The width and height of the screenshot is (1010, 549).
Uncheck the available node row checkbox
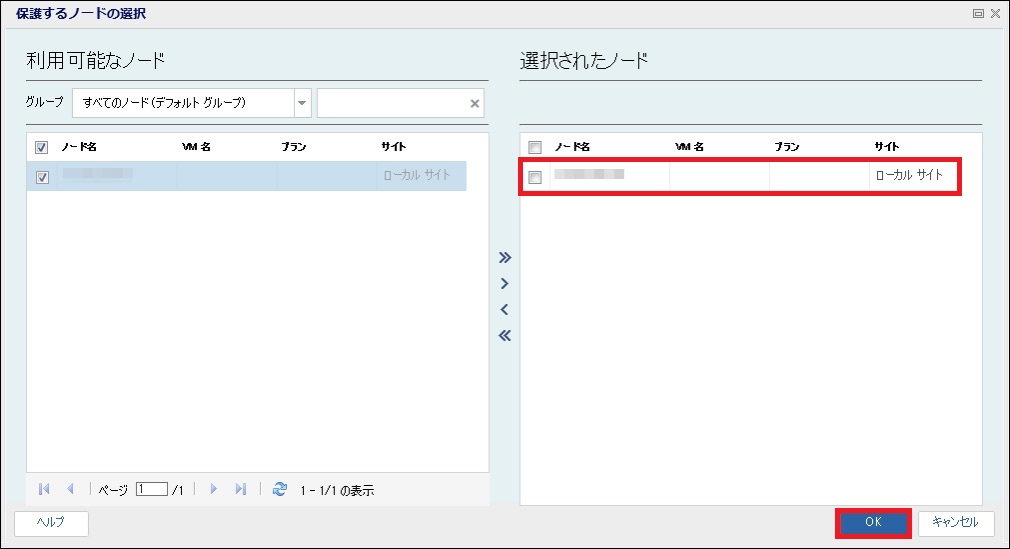[42, 178]
